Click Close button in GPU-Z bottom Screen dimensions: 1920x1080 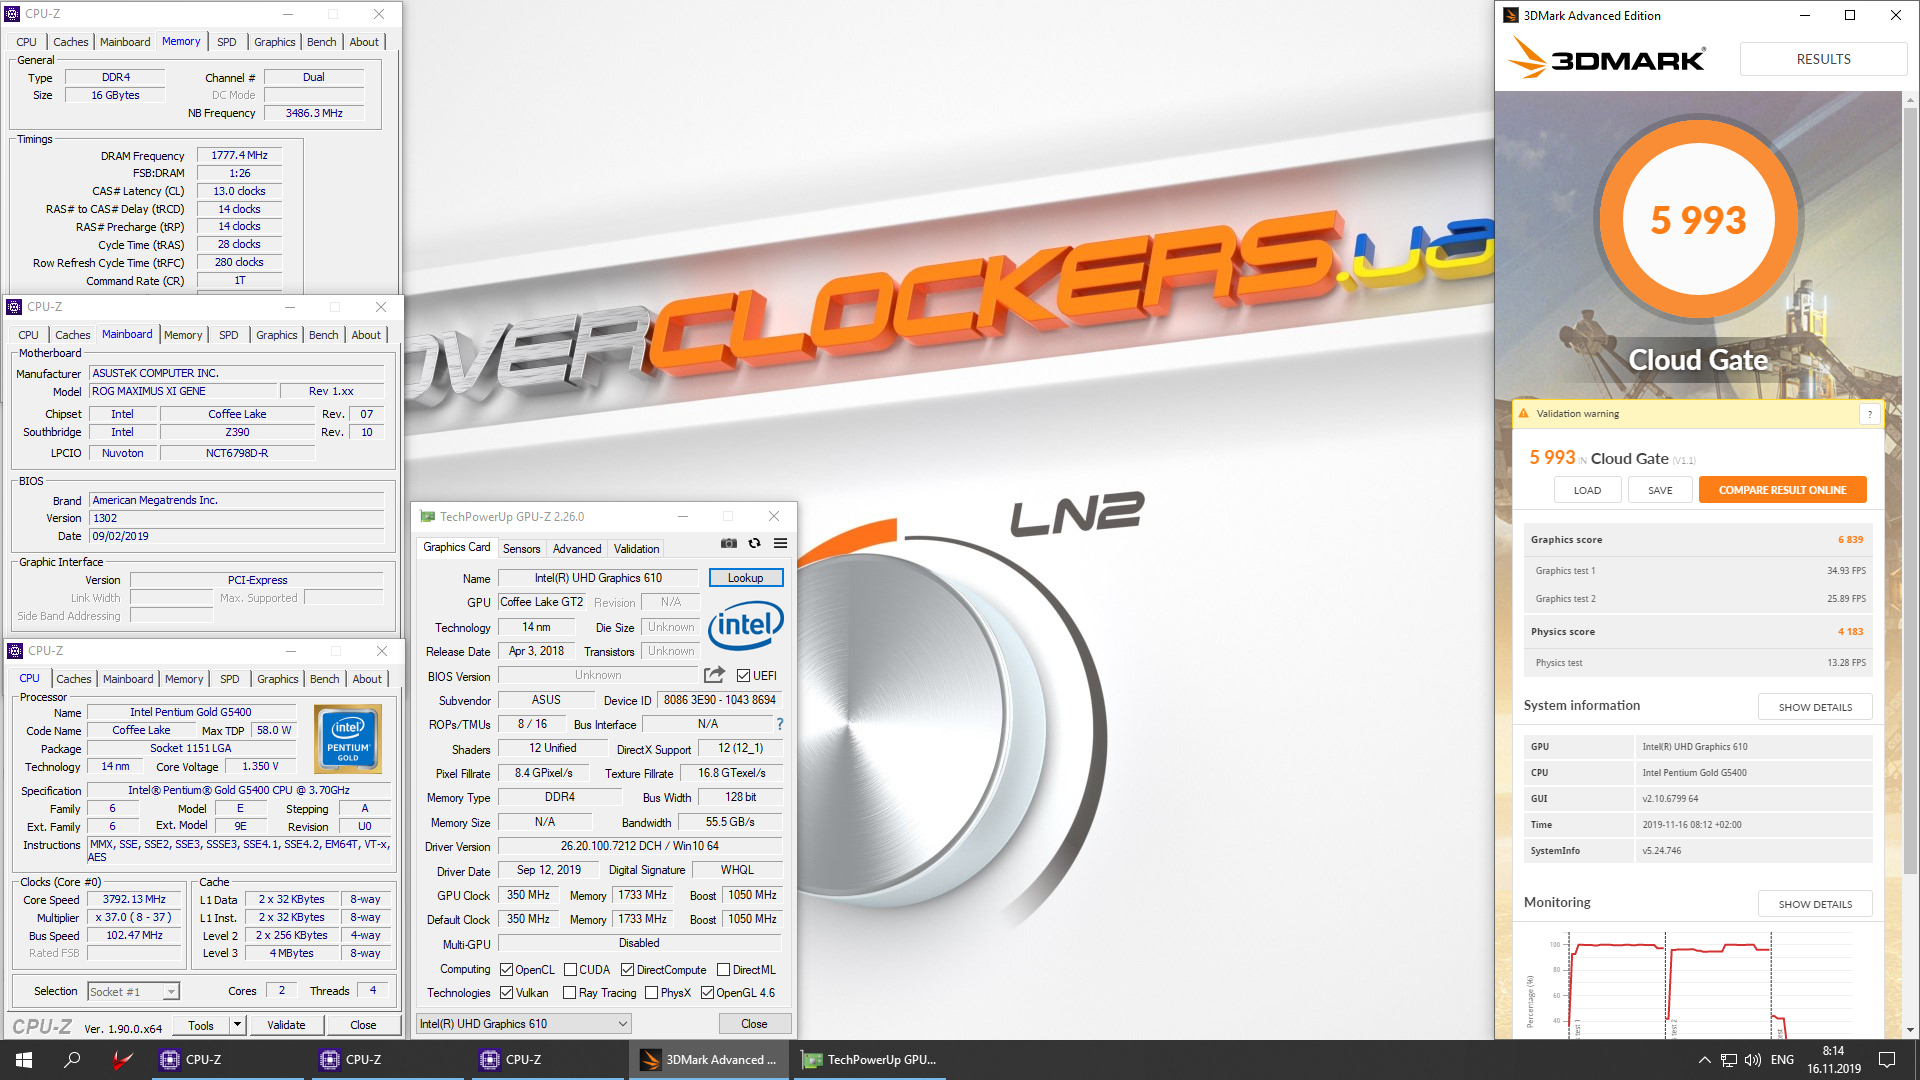754,1024
